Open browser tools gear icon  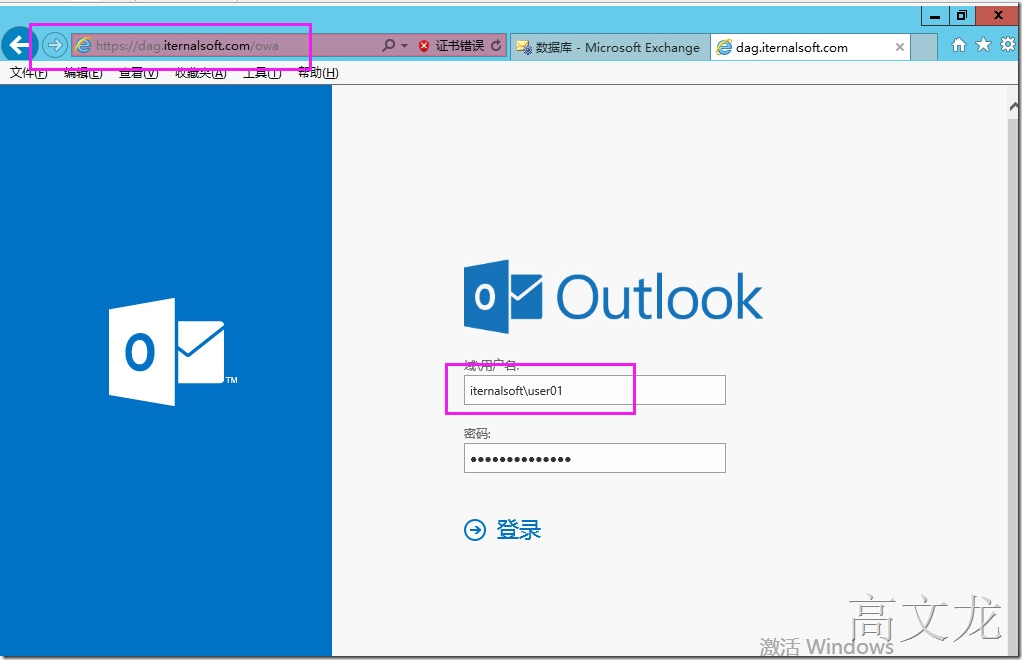point(1008,44)
